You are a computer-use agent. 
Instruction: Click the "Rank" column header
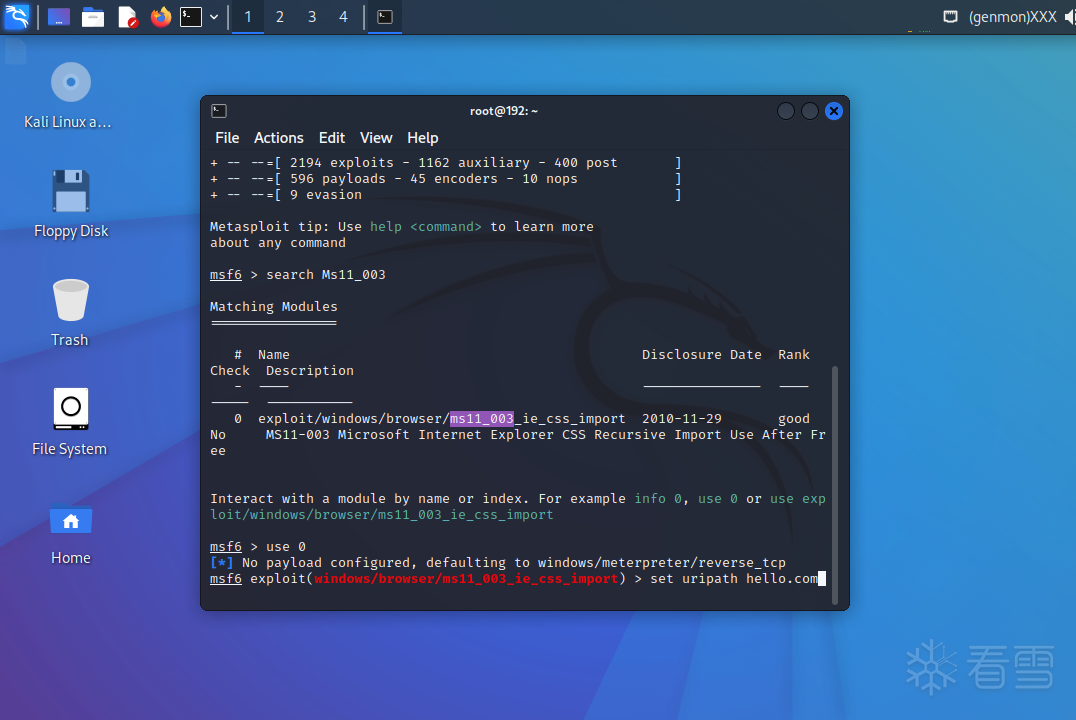pyautogui.click(x=794, y=355)
